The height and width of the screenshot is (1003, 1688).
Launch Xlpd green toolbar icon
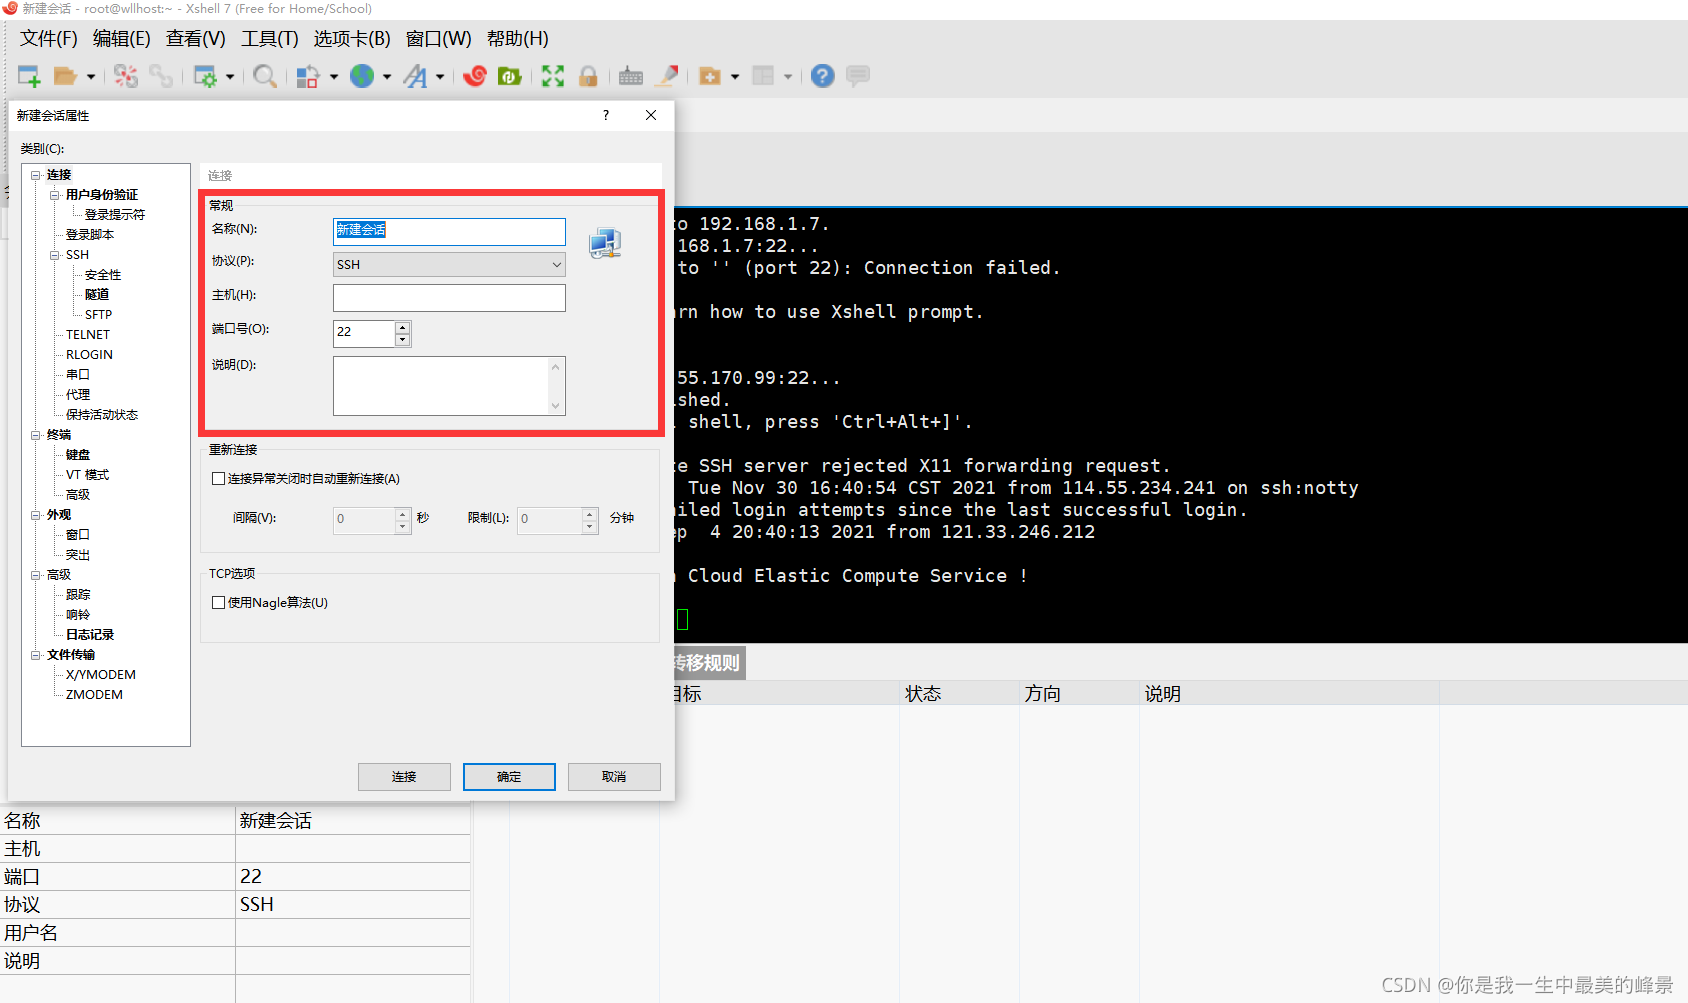510,76
